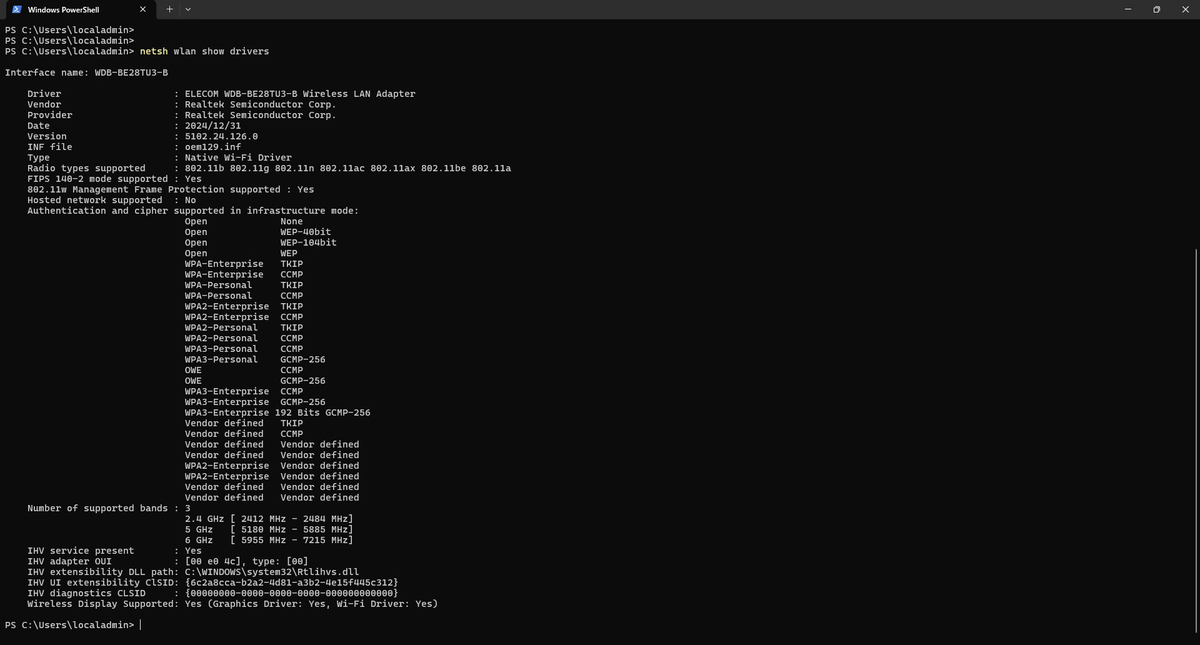Open the tab profile dropdown chevron

click(x=188, y=9)
